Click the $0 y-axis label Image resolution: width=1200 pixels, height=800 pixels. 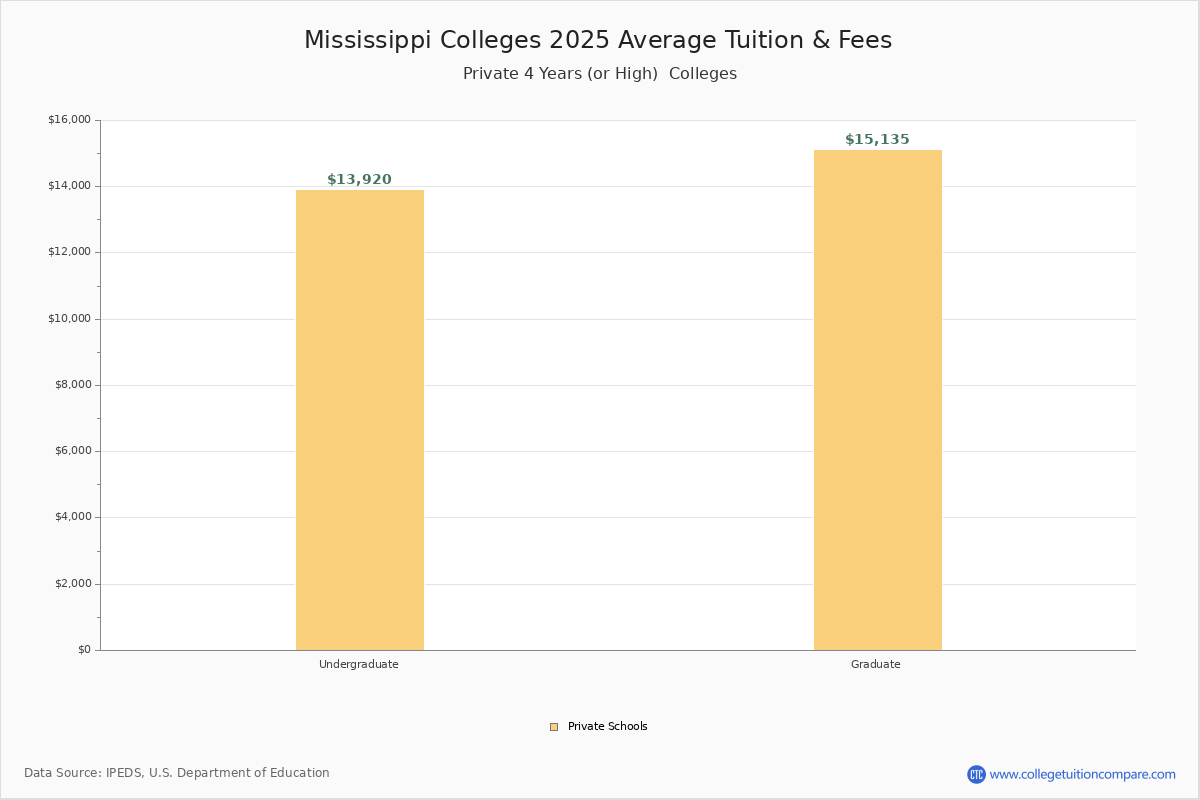[84, 650]
